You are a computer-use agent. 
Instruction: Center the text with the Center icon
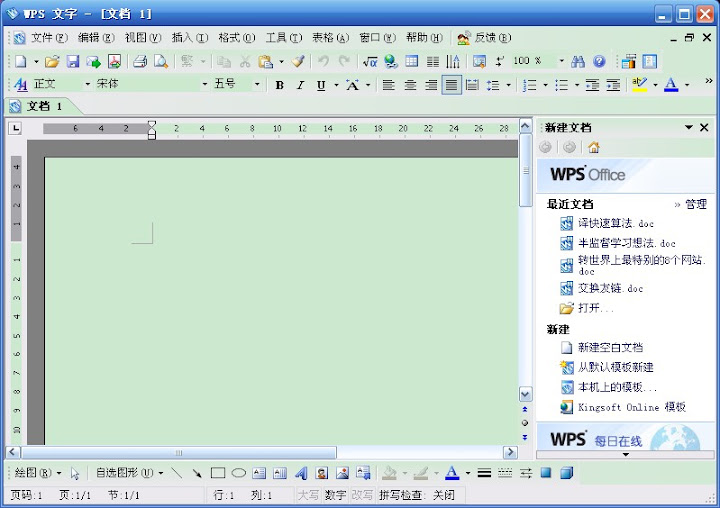410,85
